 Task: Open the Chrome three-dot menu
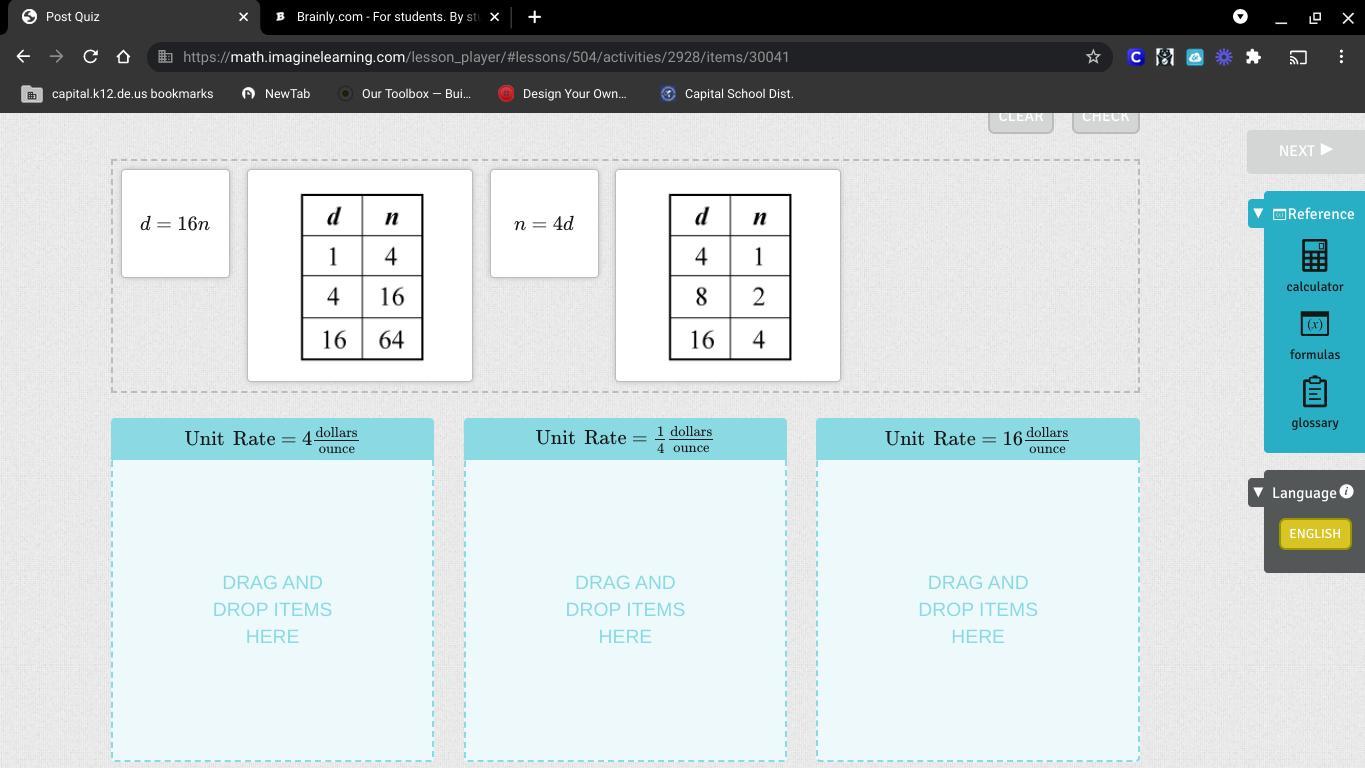(x=1341, y=57)
